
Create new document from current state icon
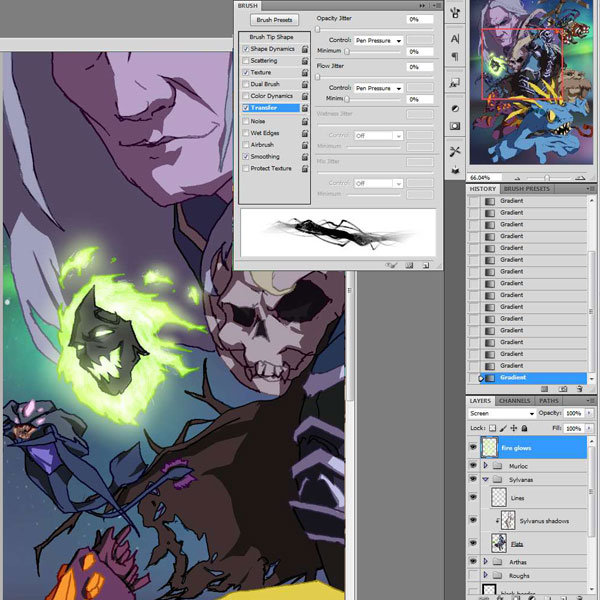tap(545, 389)
